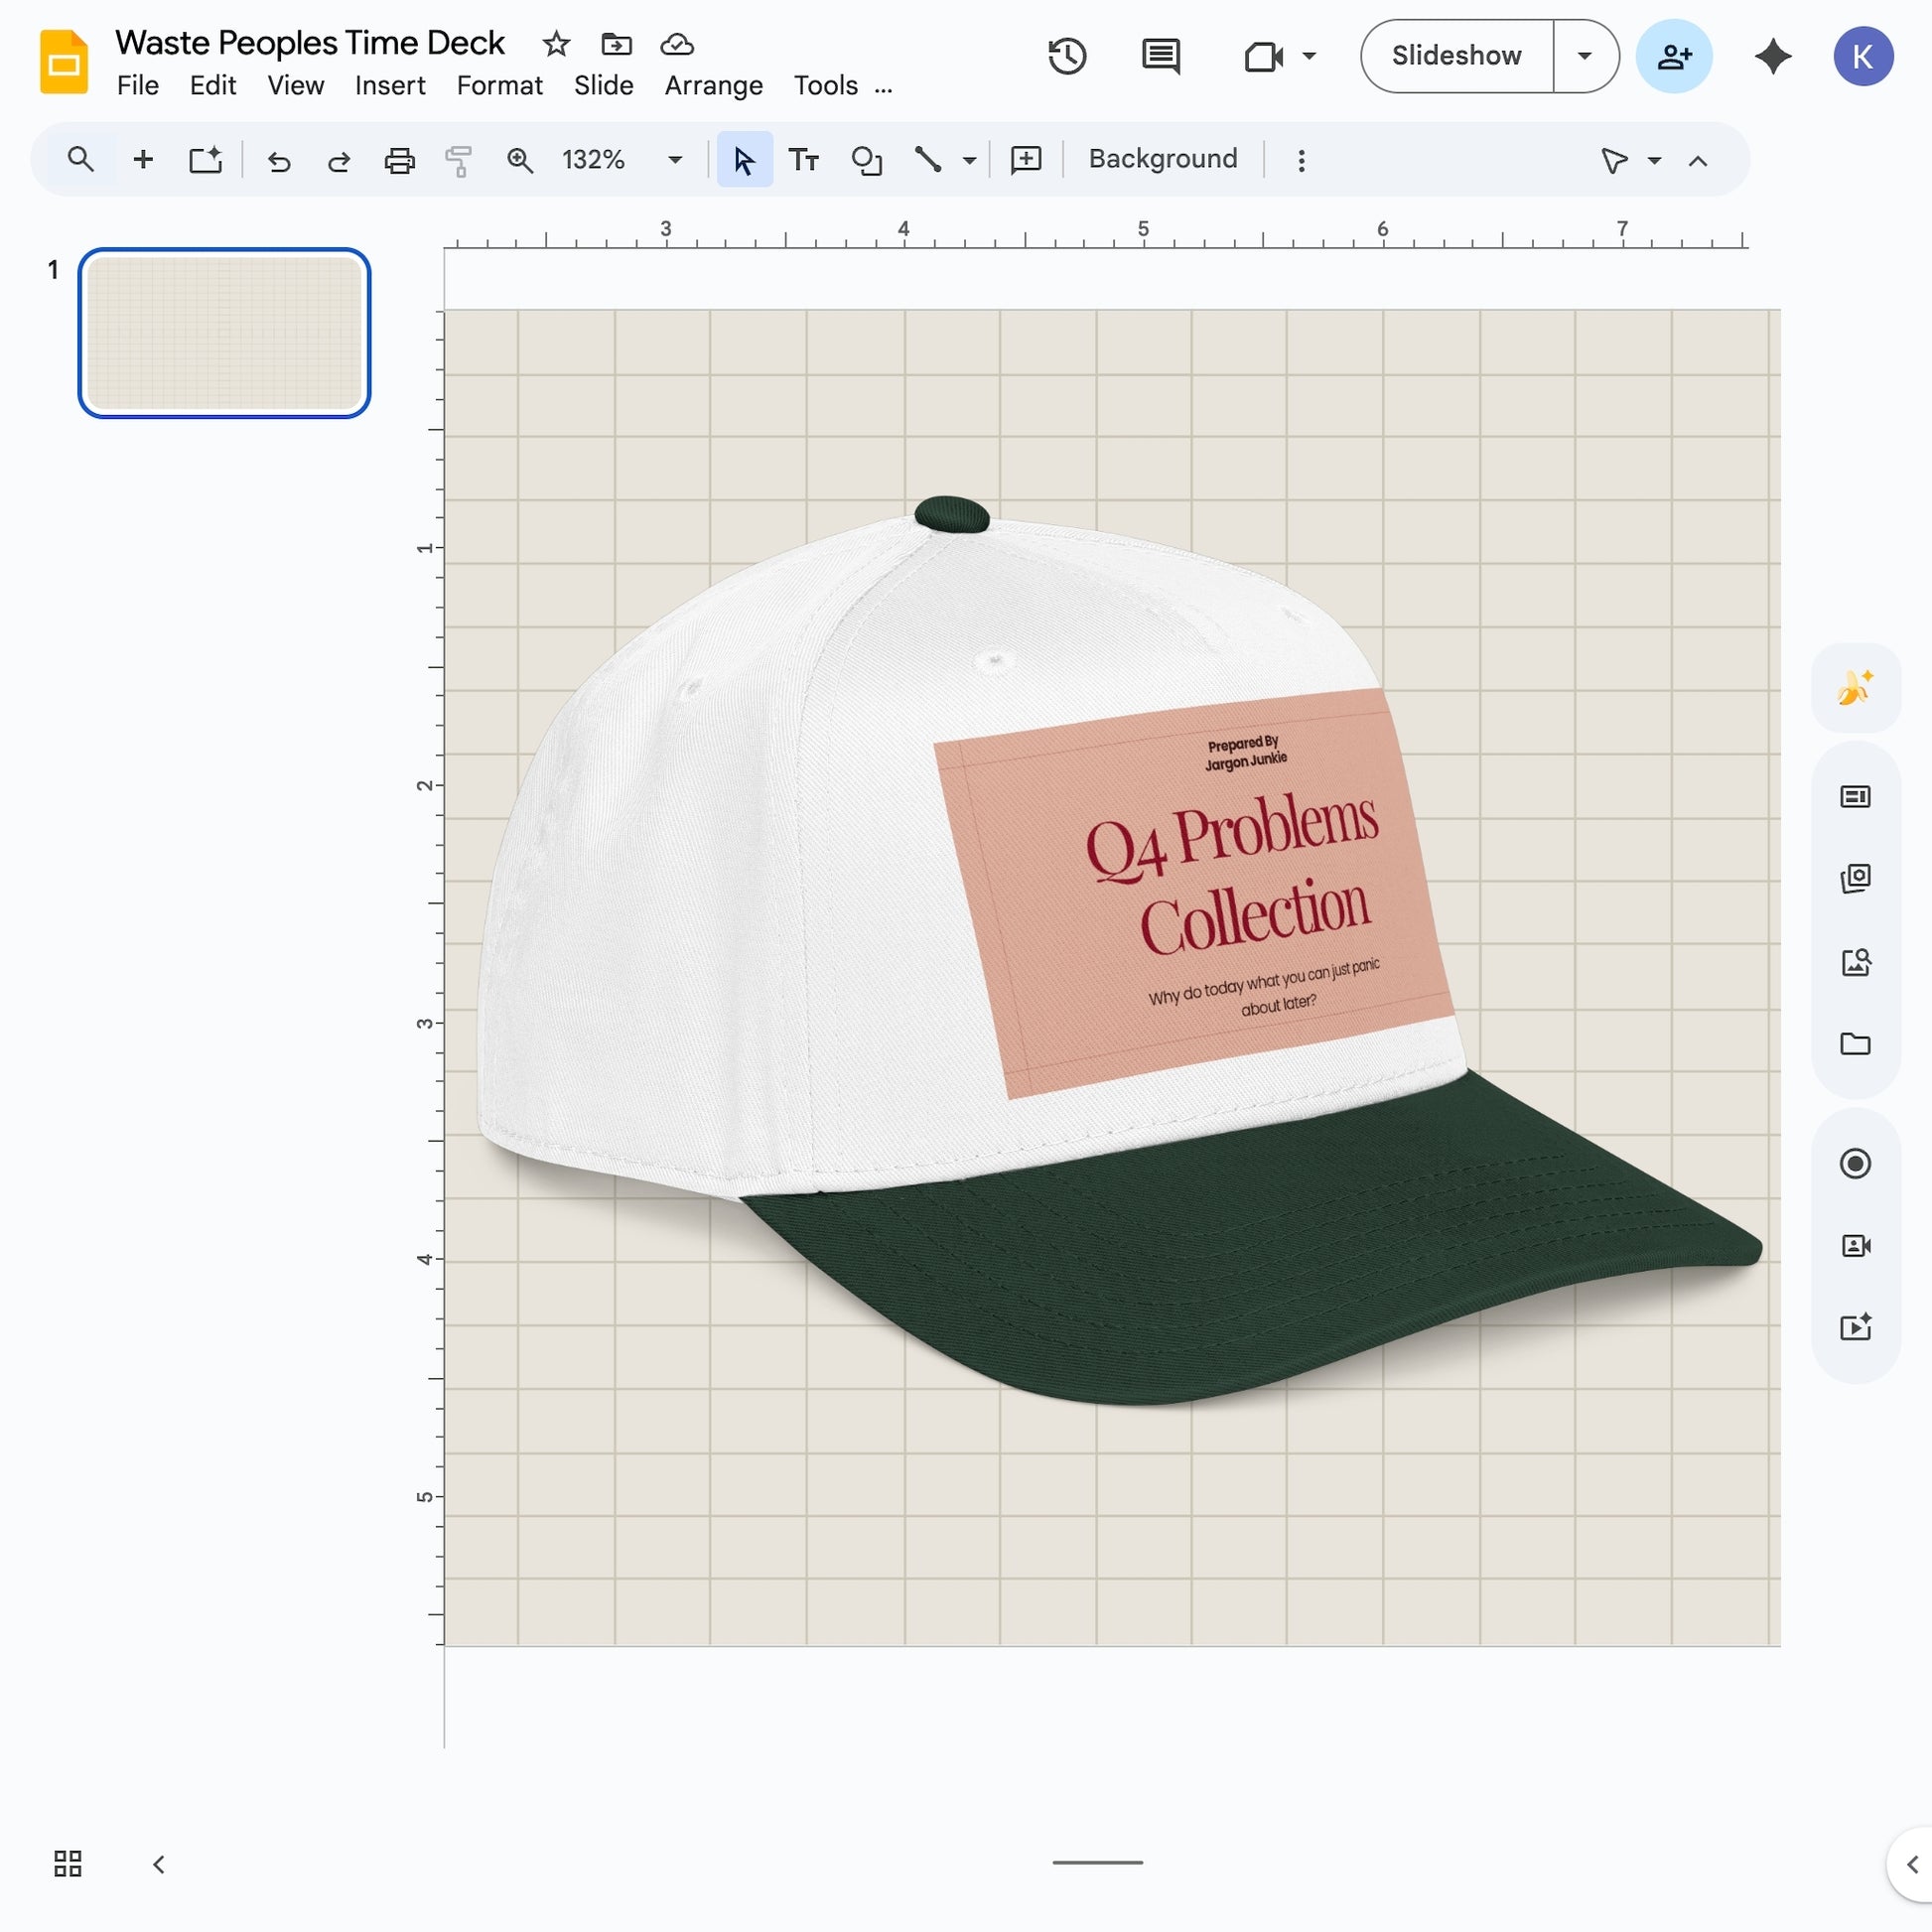The image size is (1932, 1932).
Task: Expand the zoom level dropdown arrow
Action: 675,160
